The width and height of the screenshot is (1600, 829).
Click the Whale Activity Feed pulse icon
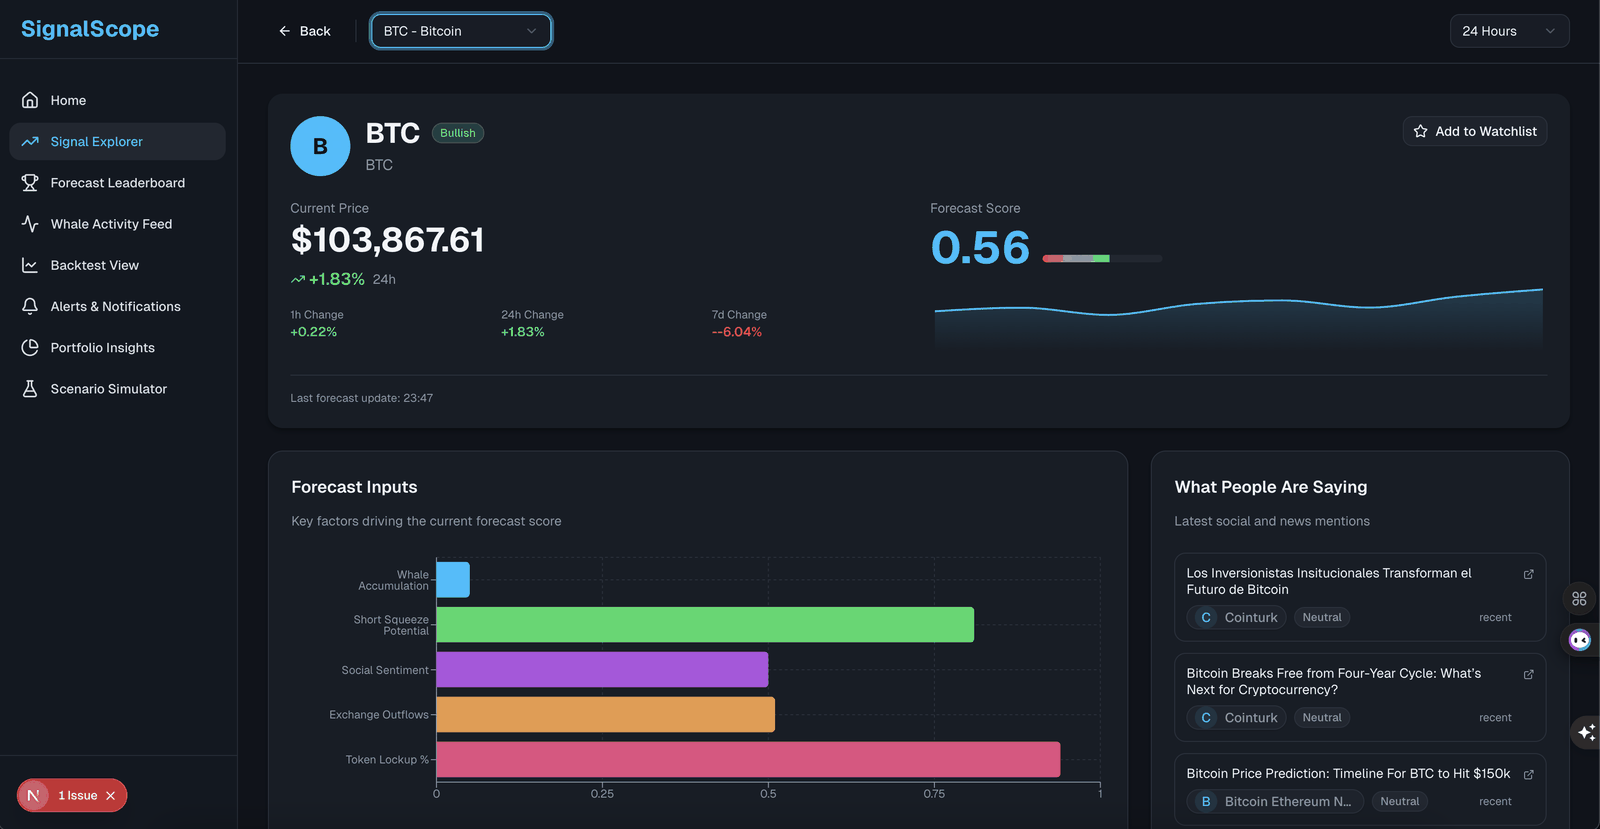(30, 224)
